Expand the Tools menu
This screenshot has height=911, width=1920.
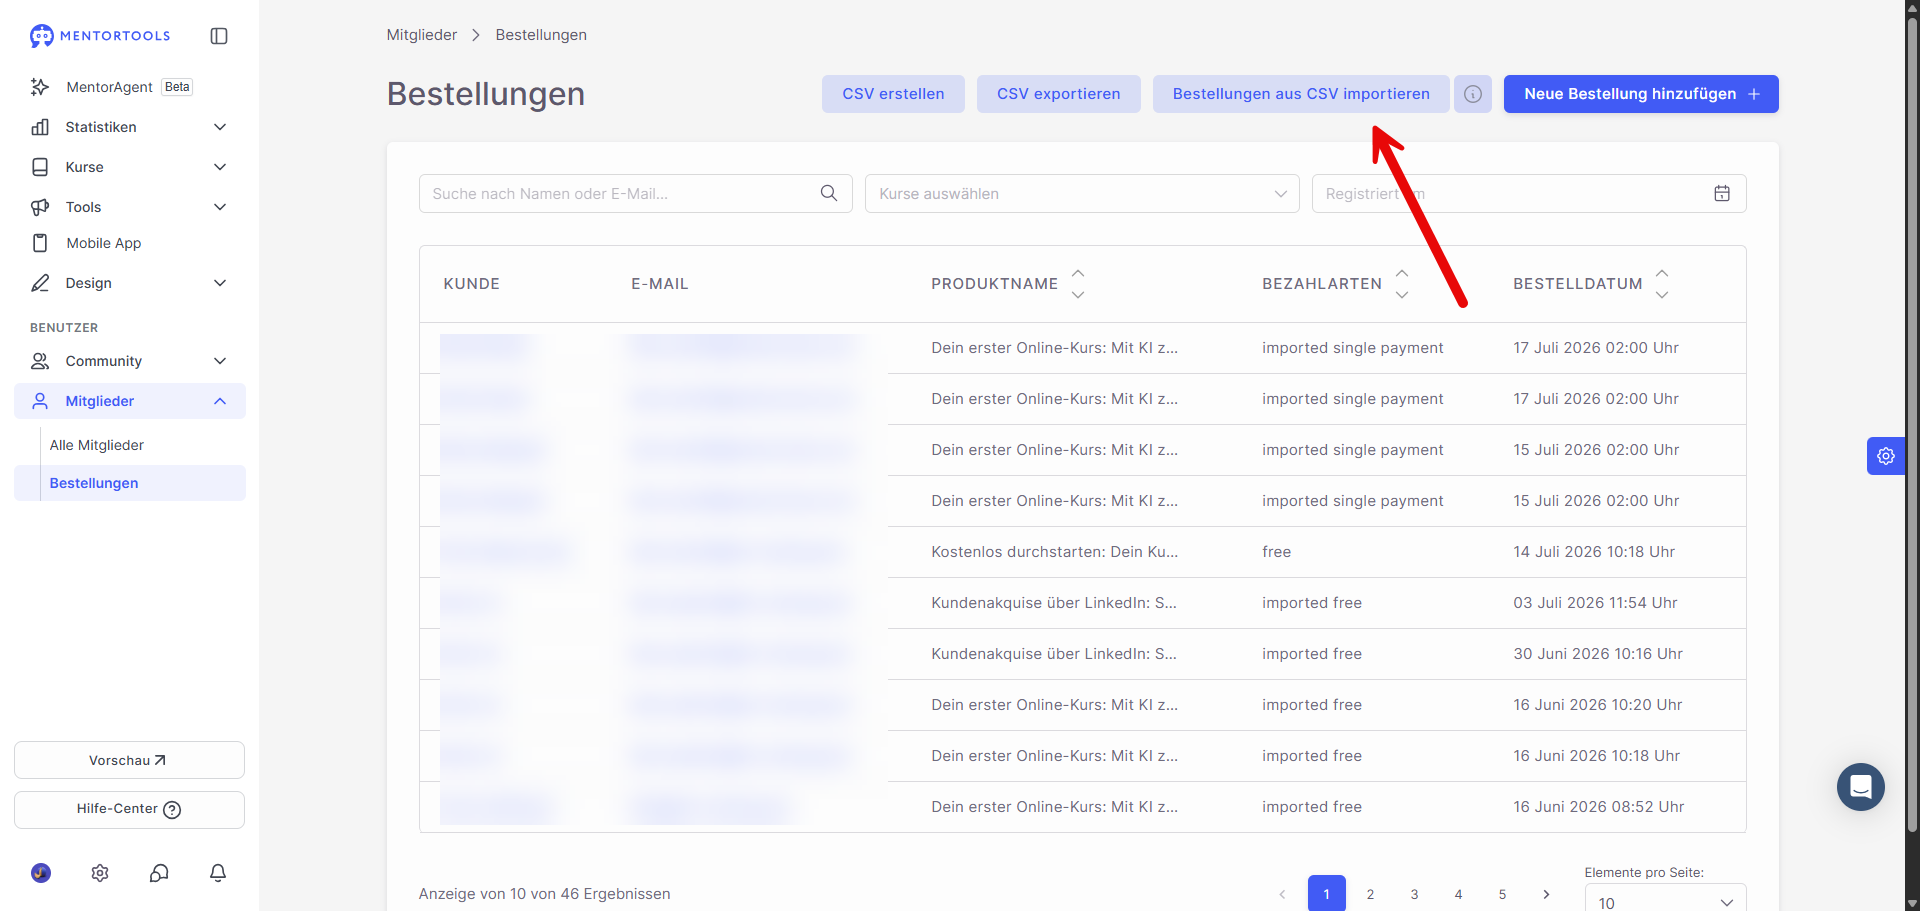[129, 207]
